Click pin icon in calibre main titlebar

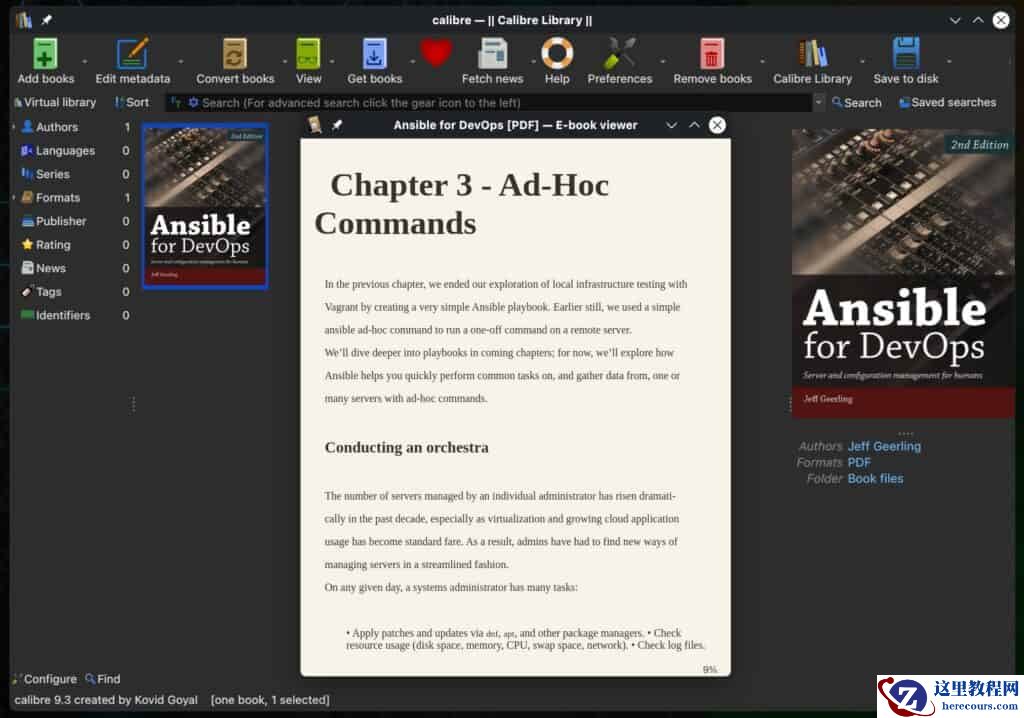46,20
